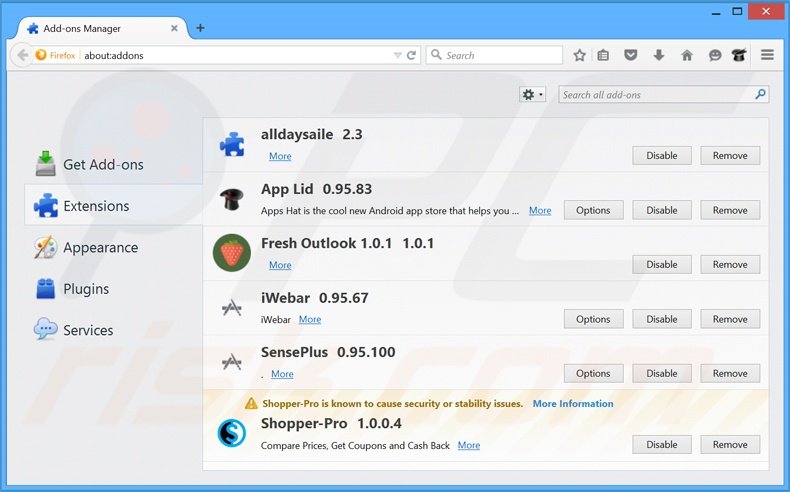Select the Extensions category
790x492 pixels.
(114, 205)
